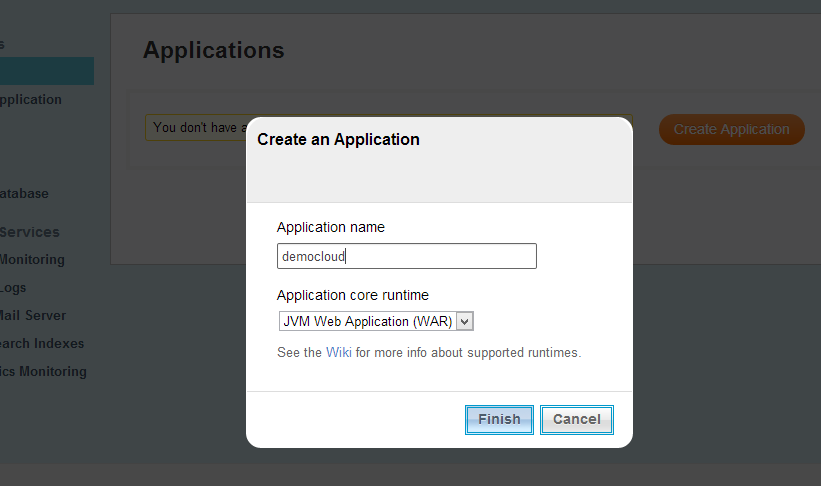Cancel the Create an Application dialog

(576, 419)
